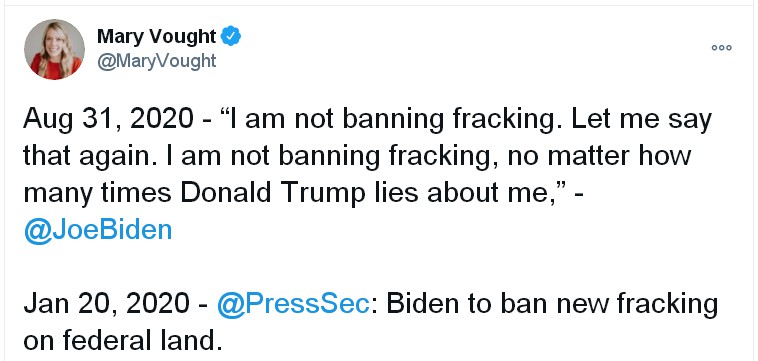Click the phrase "that again."
This screenshot has width=758, height=361.
coord(89,156)
